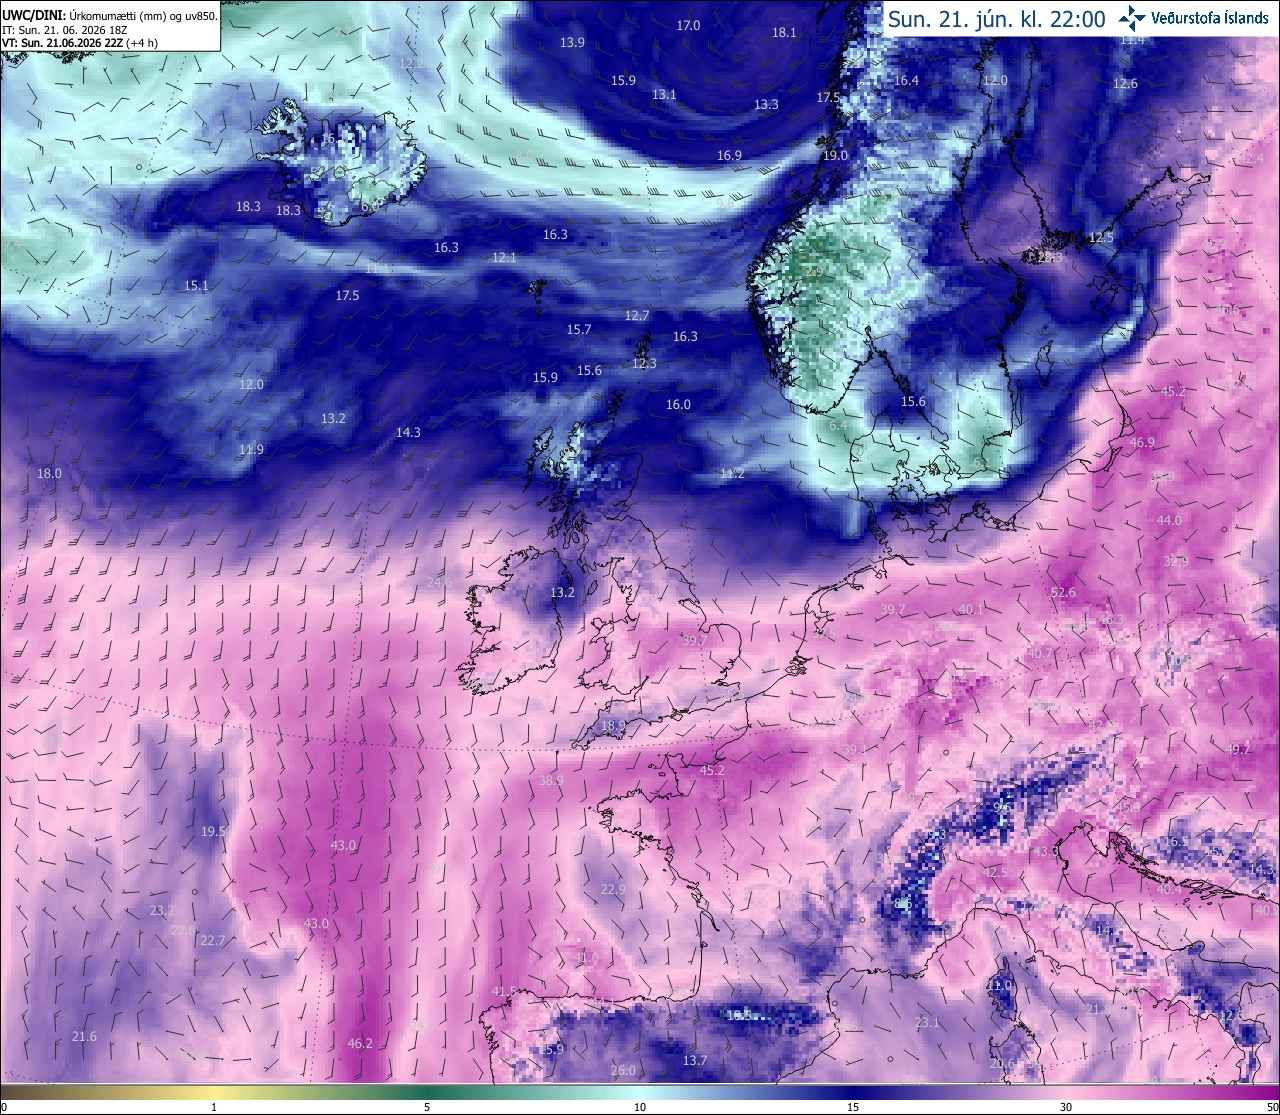This screenshot has height=1115, width=1280.
Task: Click the 52.6 value label on map
Action: (1063, 593)
